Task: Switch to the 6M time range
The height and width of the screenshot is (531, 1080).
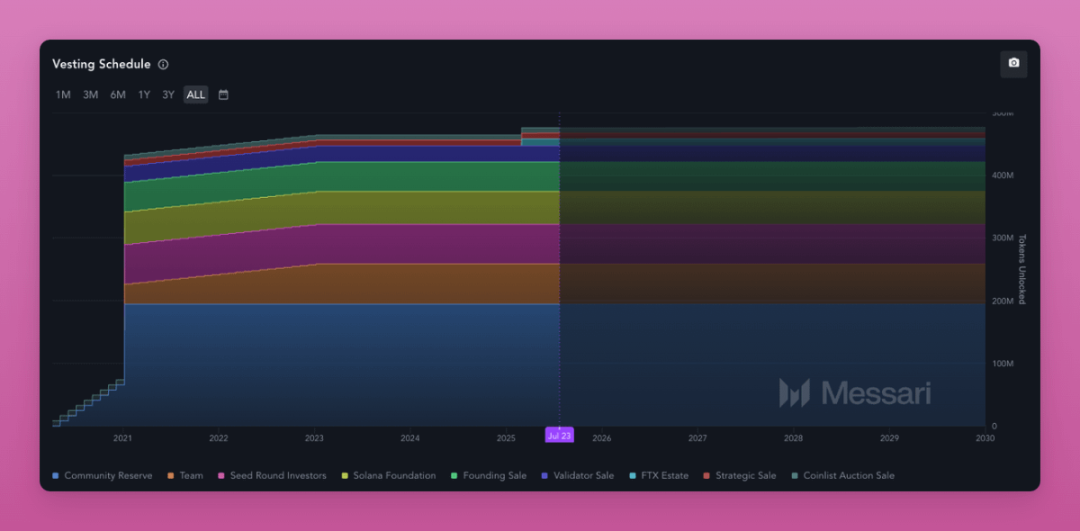Action: [x=118, y=95]
